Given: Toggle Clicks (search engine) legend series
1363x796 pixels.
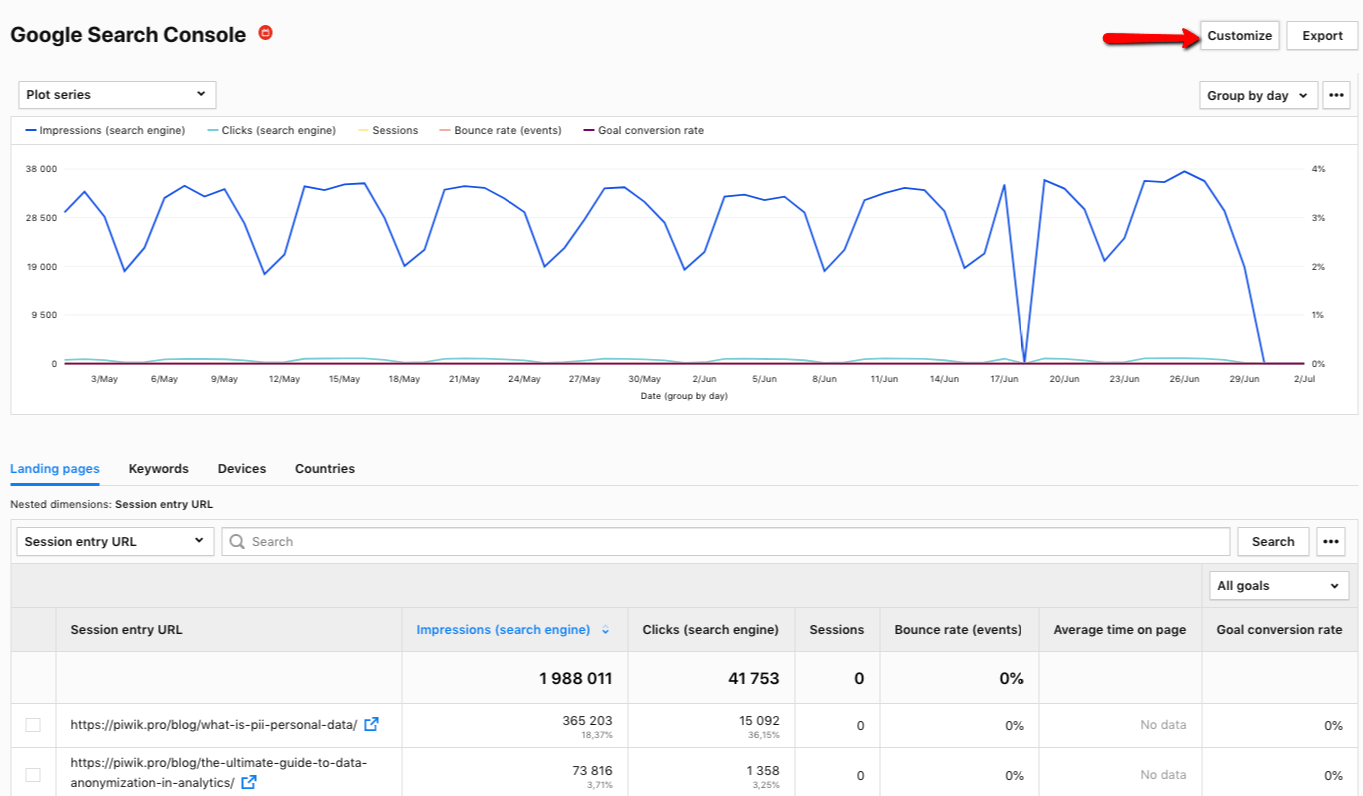Looking at the screenshot, I should (271, 130).
